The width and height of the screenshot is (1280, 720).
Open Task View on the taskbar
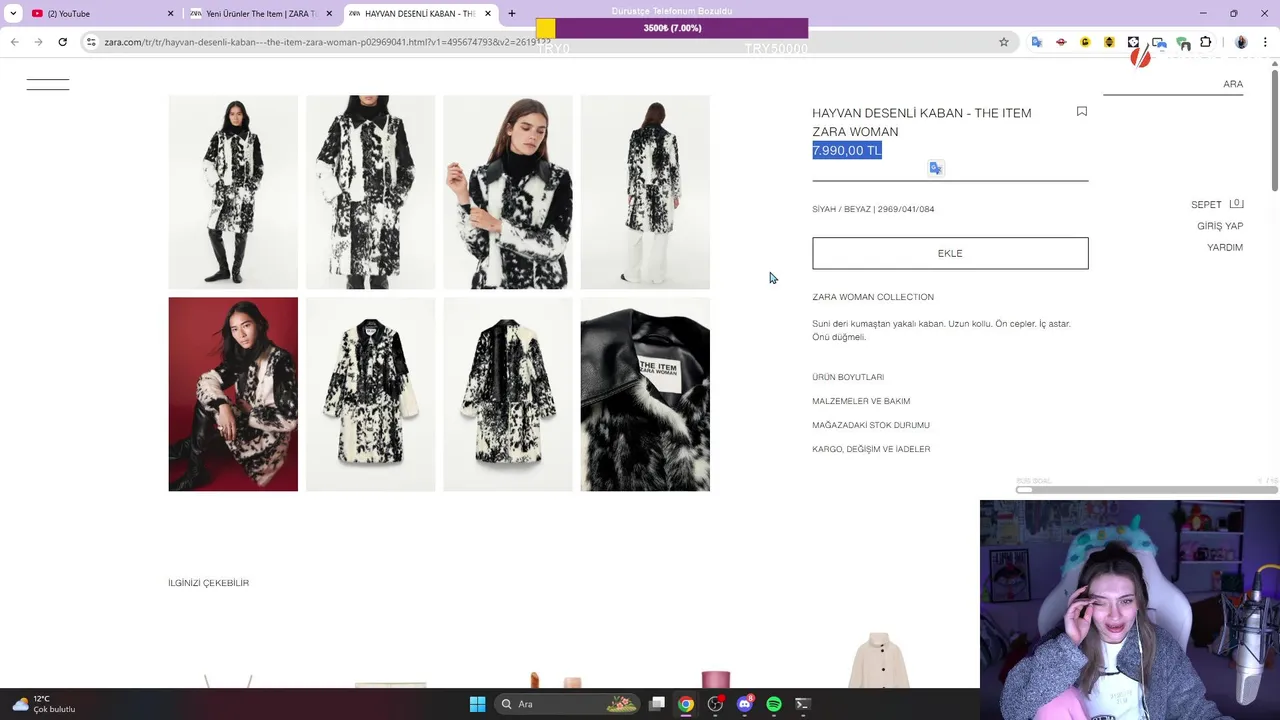657,704
